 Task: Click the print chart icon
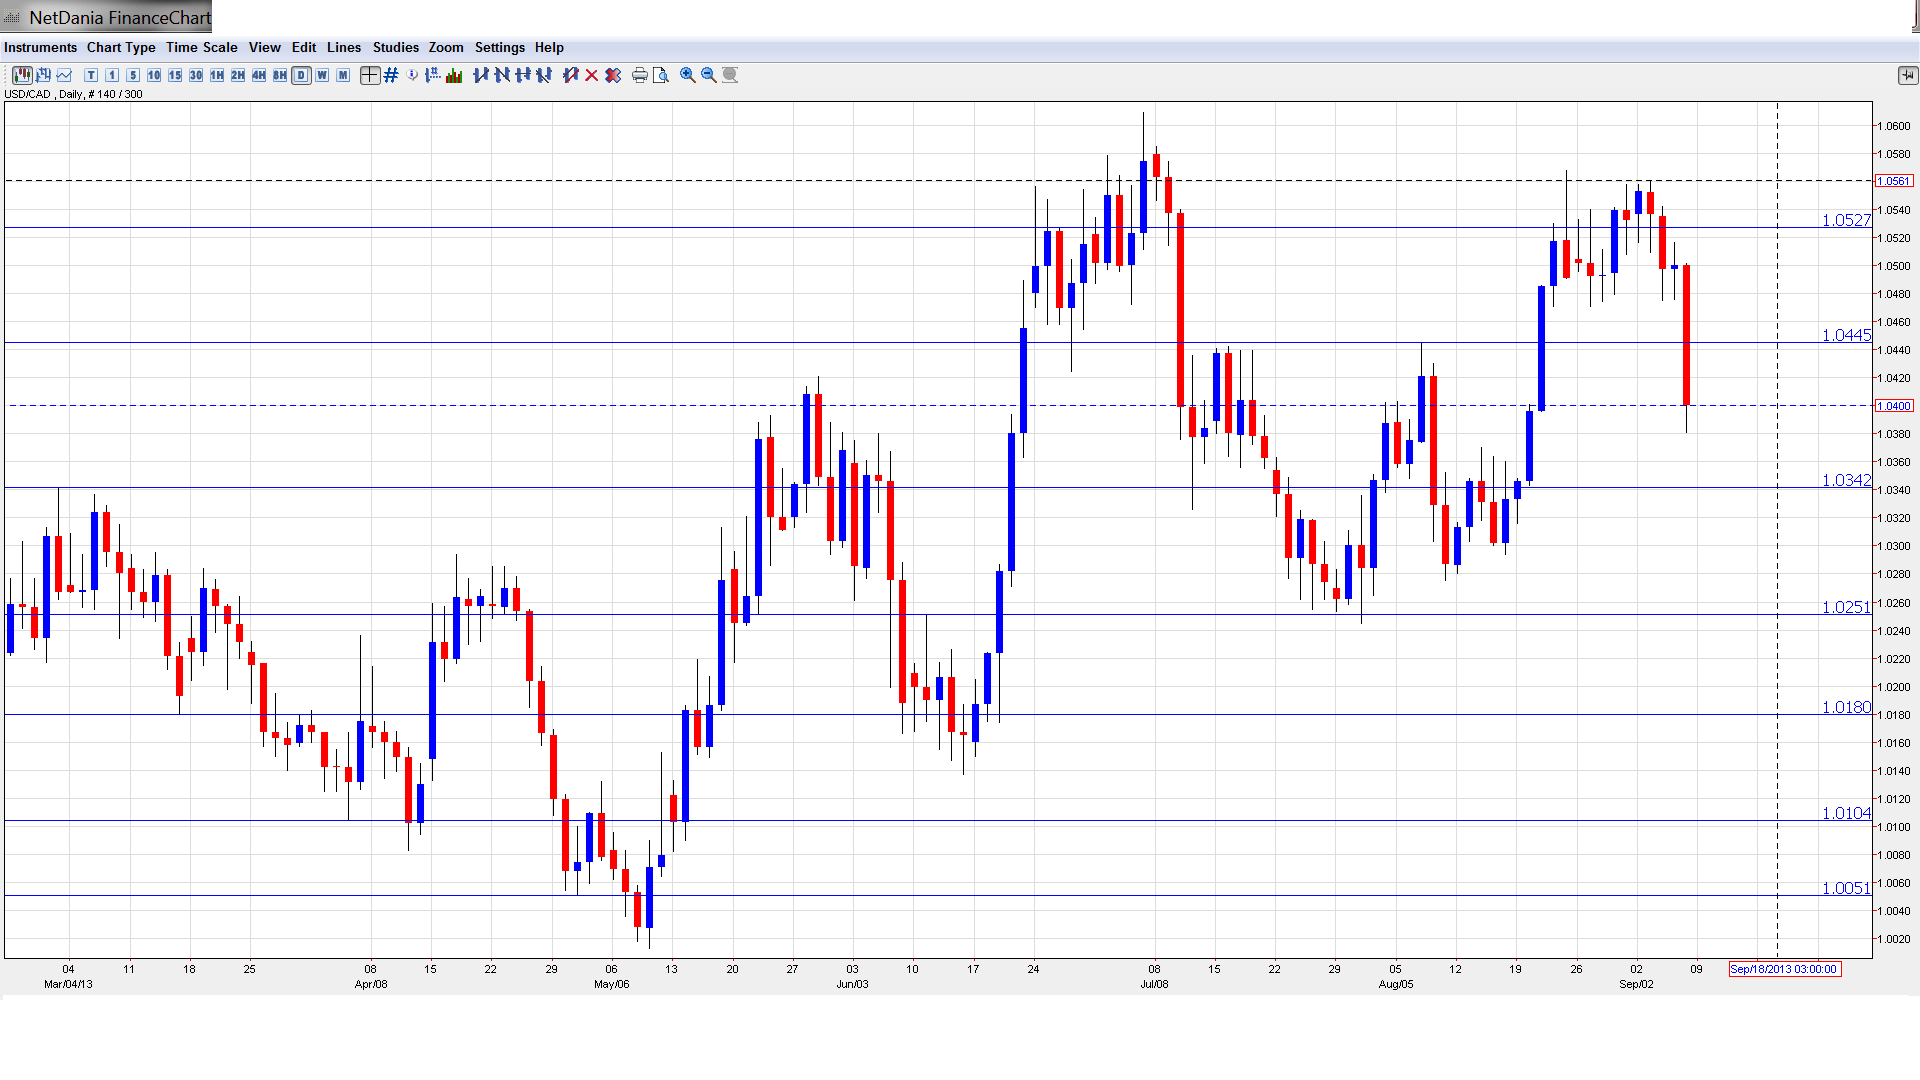pos(640,75)
